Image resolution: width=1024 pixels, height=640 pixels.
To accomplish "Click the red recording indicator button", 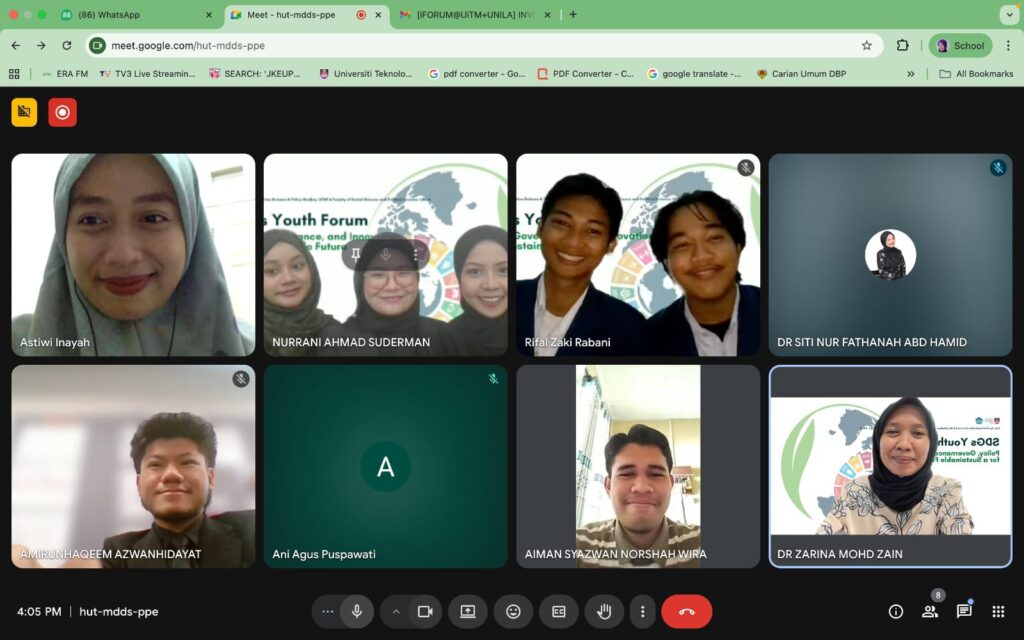I will [62, 112].
